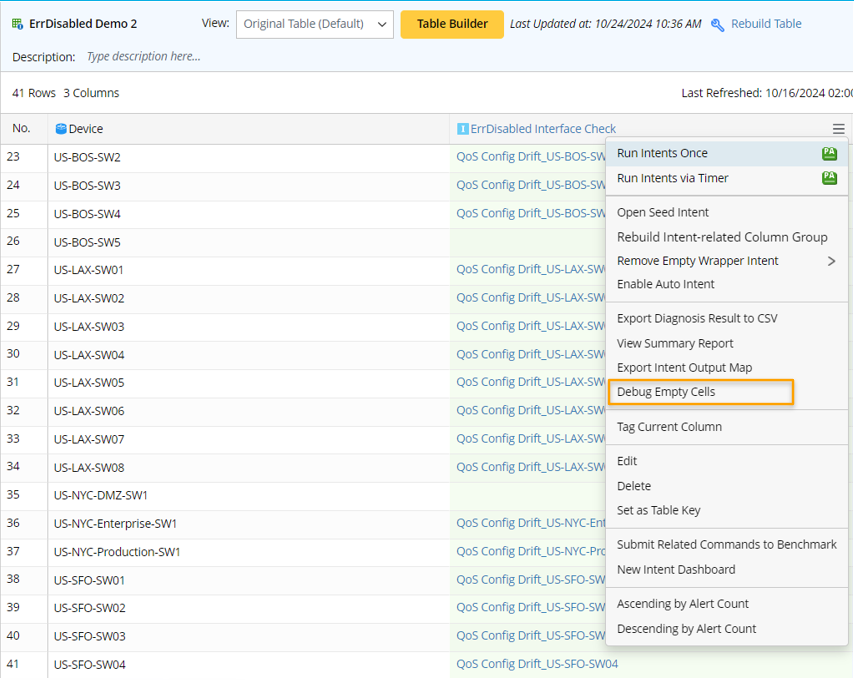This screenshot has height=680, width=854.
Task: Select the US-NYC-DMZ-SW1 device cell
Action: [101, 495]
